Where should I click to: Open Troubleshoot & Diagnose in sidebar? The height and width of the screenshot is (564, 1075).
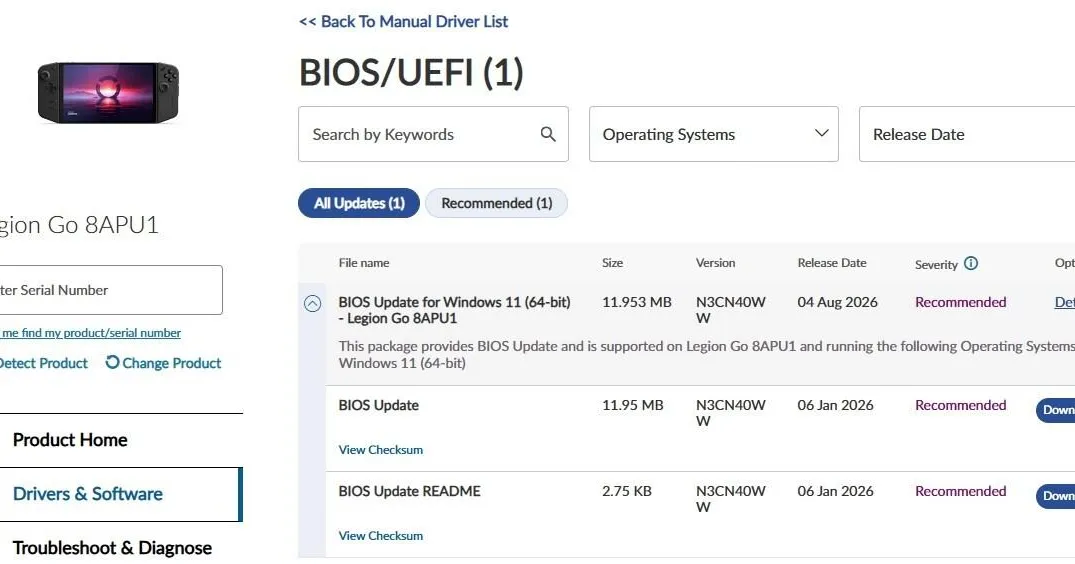(x=112, y=548)
